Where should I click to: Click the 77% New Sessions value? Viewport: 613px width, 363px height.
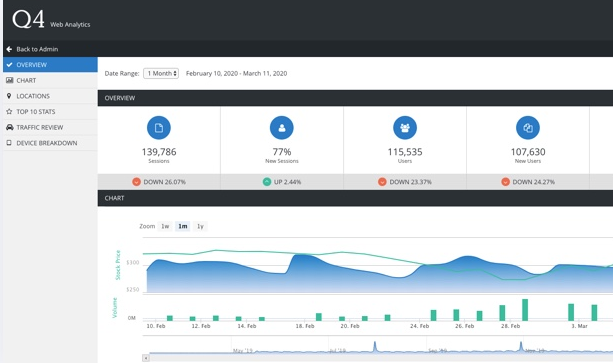282,152
